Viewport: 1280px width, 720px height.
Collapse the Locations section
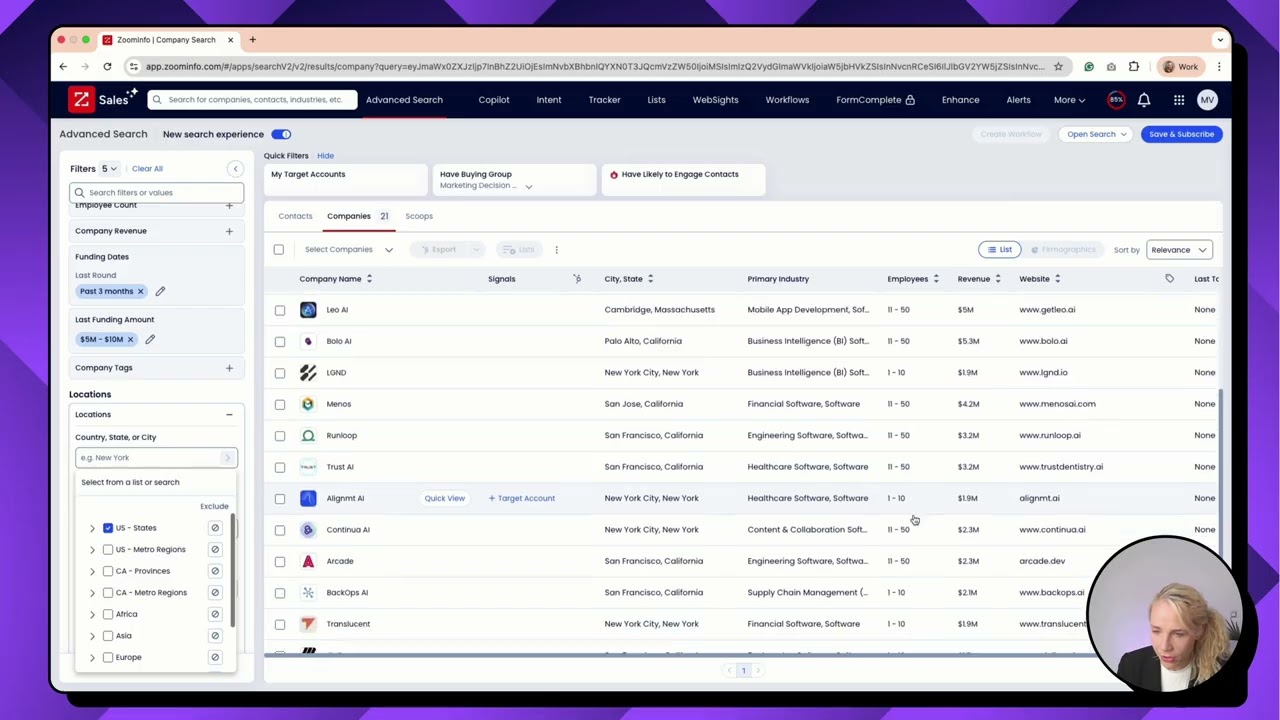[x=229, y=415]
